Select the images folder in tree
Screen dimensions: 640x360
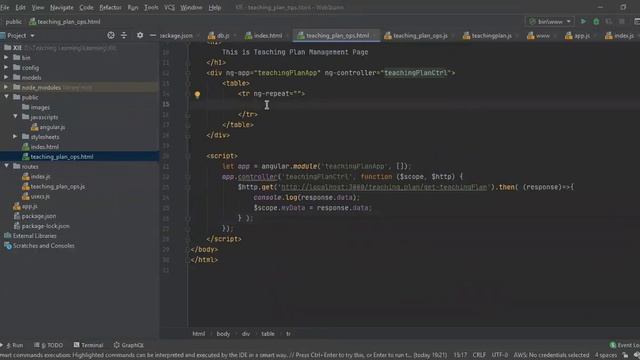click(x=40, y=107)
